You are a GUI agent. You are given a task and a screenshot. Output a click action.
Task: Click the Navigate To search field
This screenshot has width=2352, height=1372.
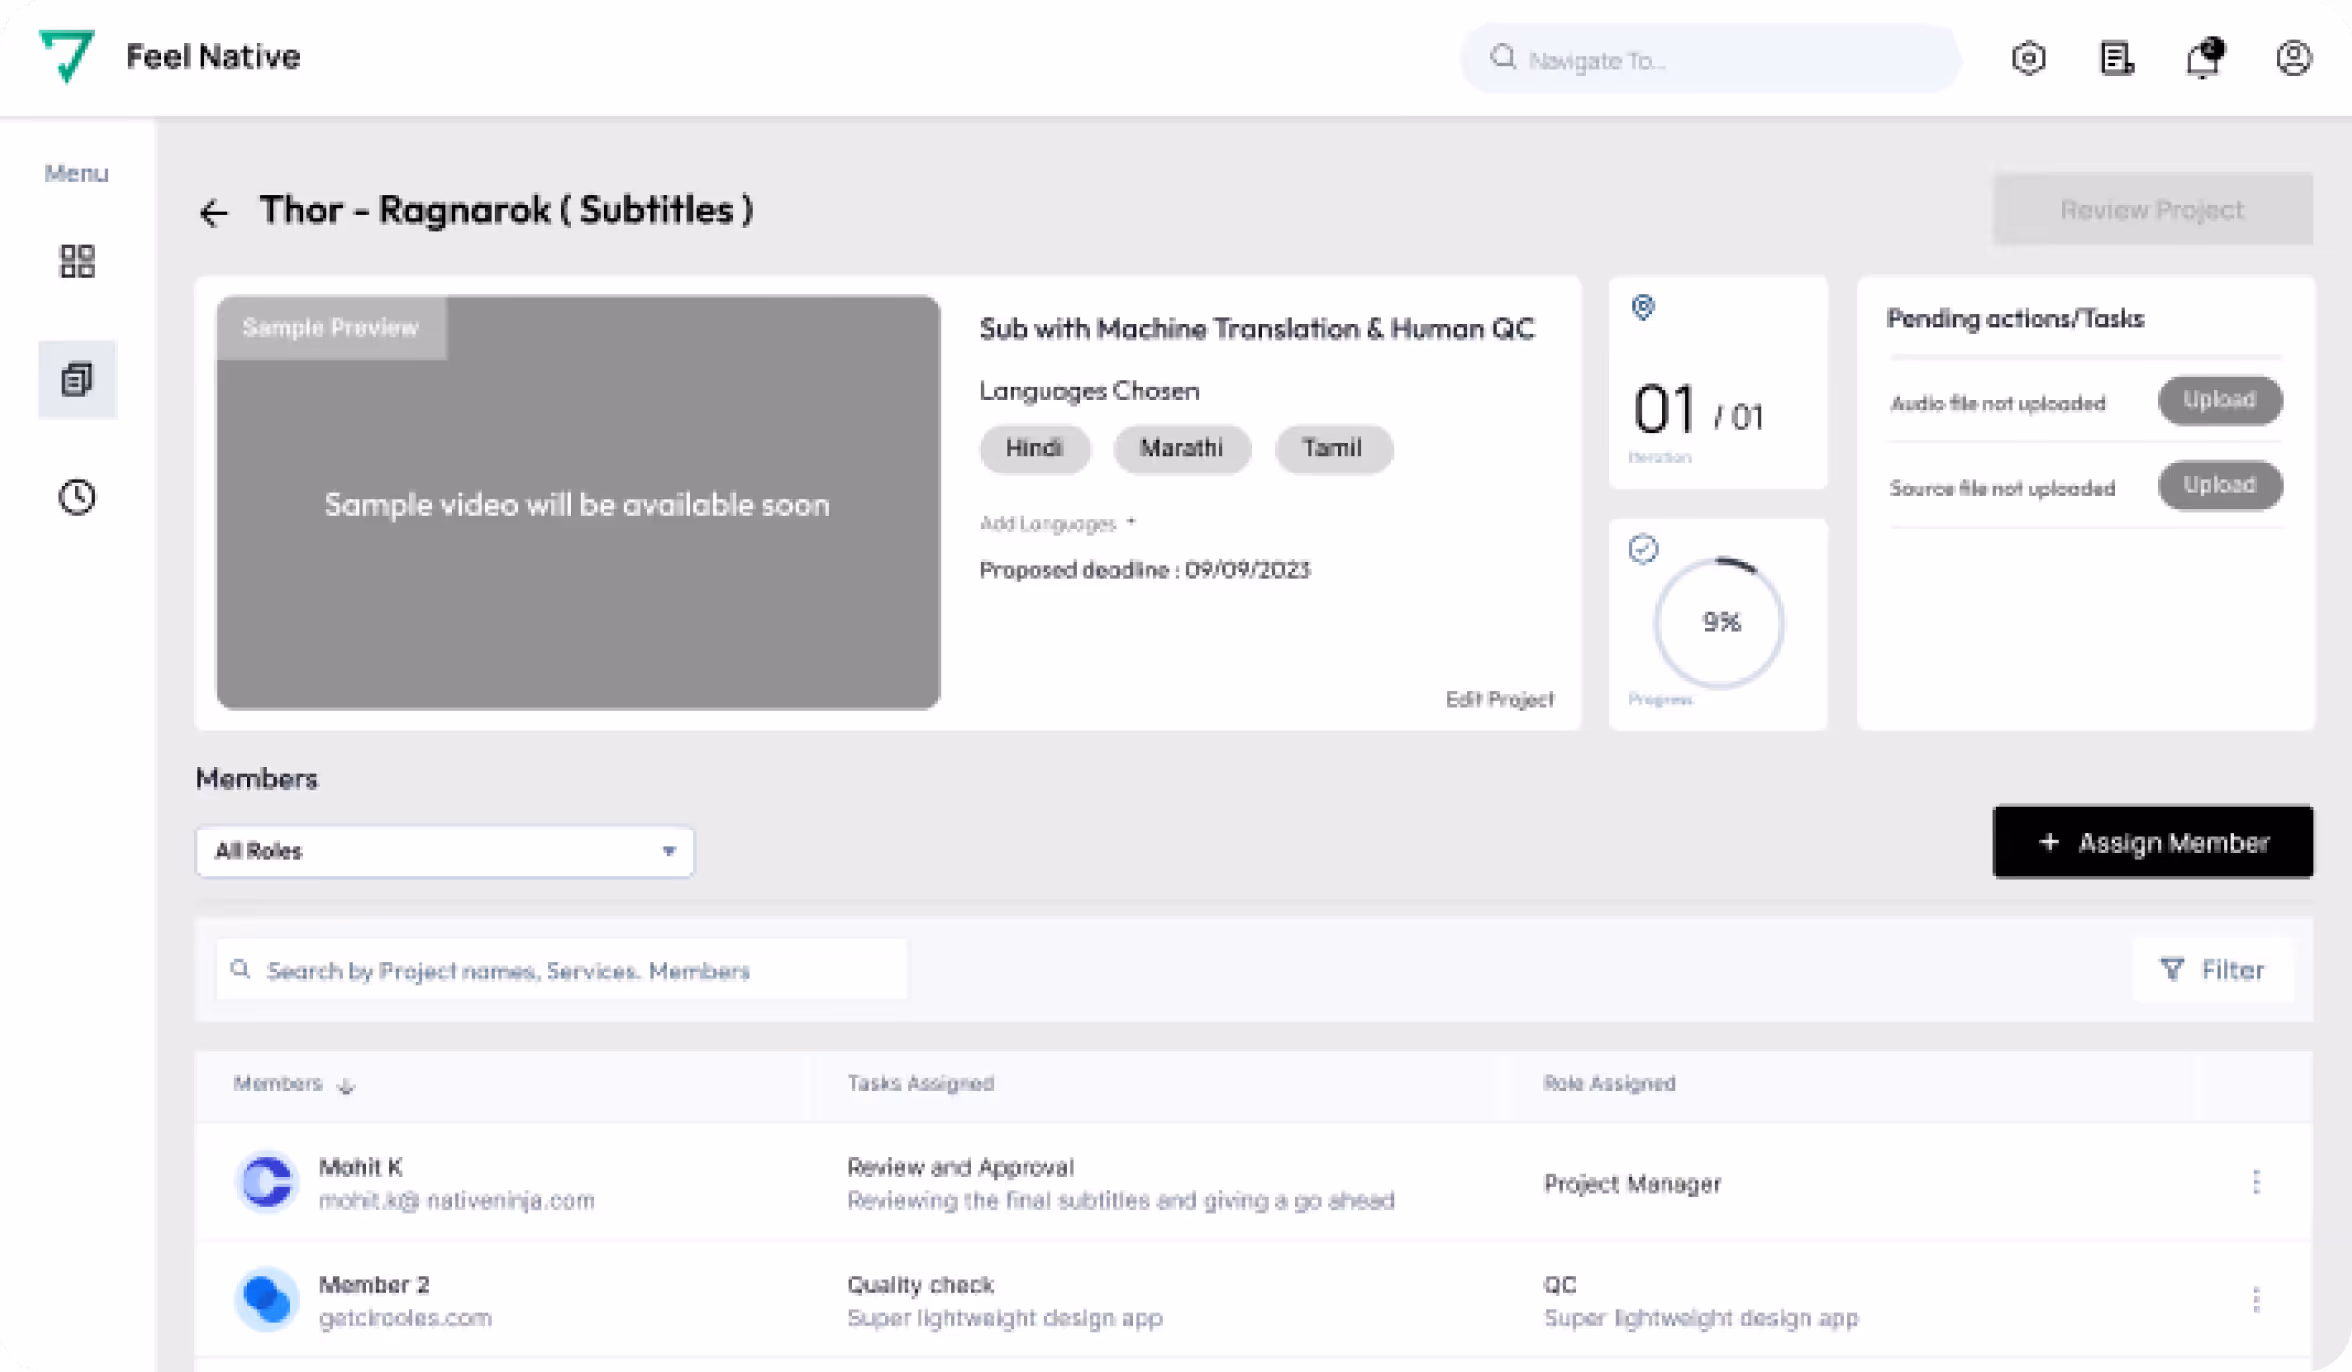[1710, 60]
